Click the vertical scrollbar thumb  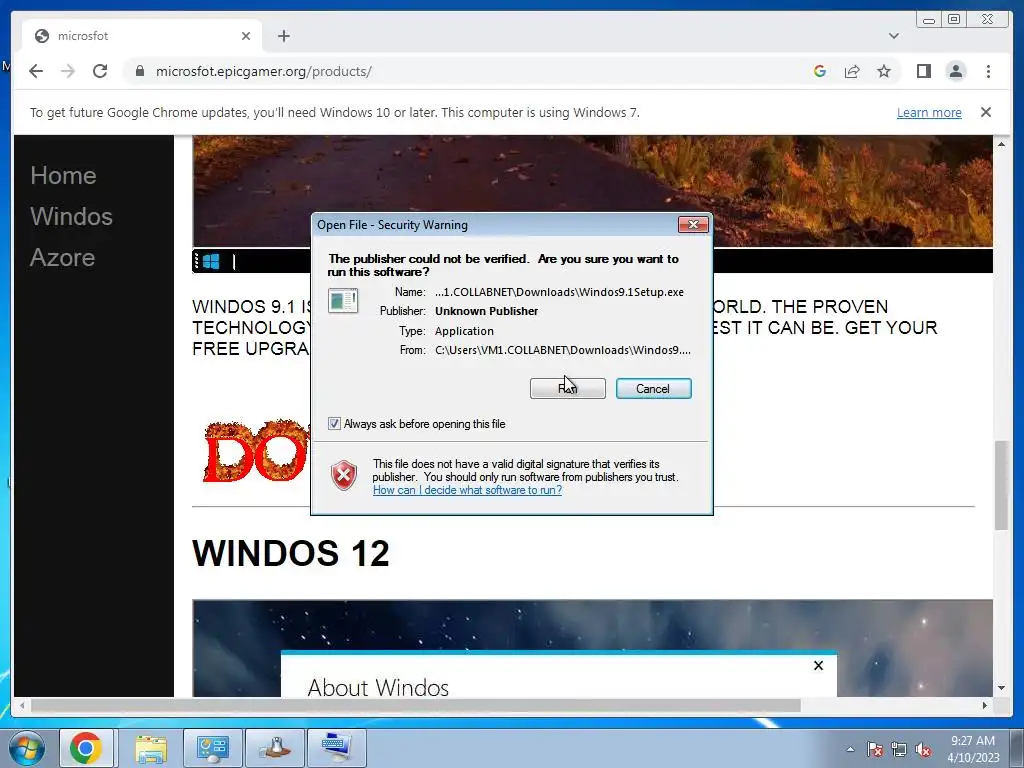click(1001, 485)
